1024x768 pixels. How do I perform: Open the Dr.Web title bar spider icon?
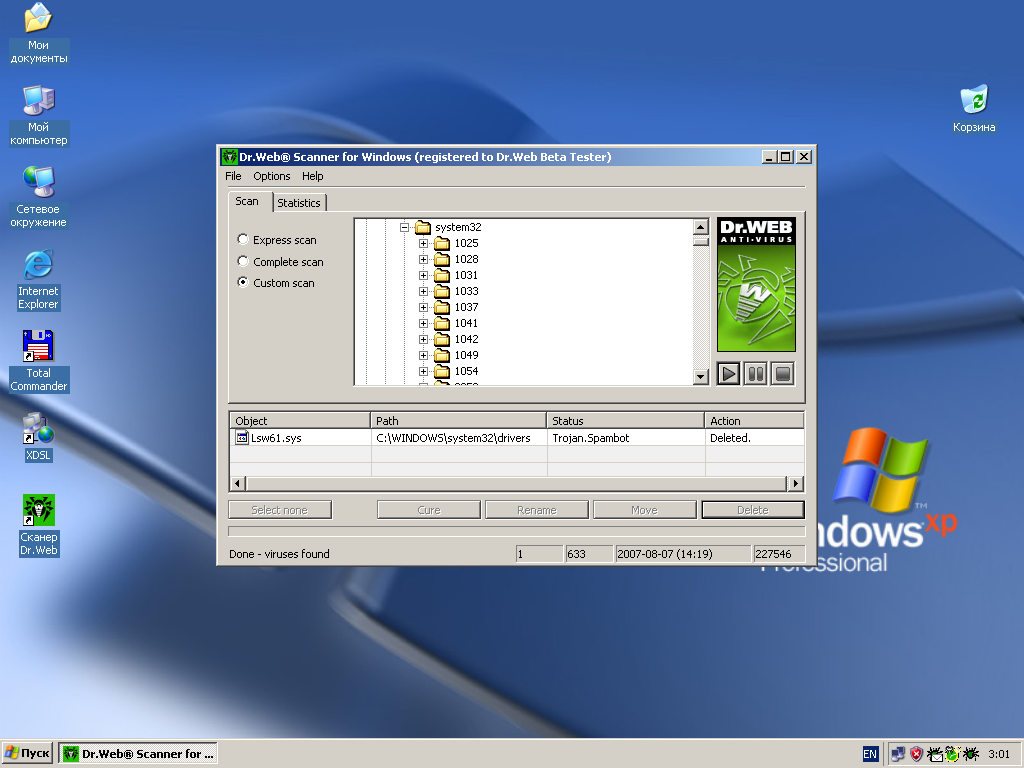click(x=229, y=157)
